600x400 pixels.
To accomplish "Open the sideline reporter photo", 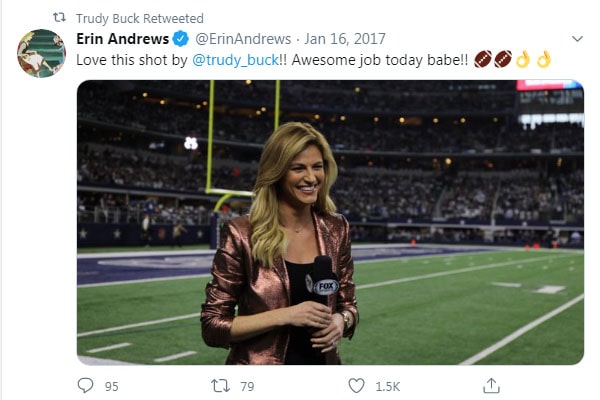I will (x=330, y=222).
